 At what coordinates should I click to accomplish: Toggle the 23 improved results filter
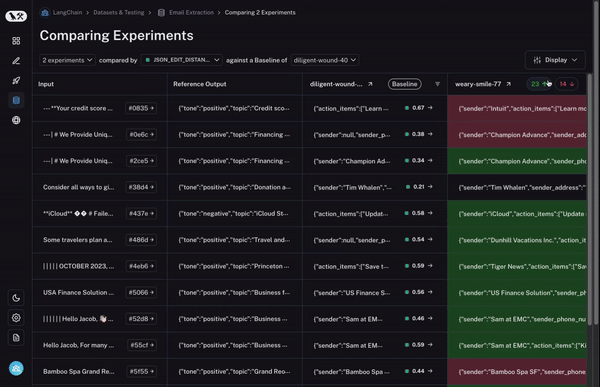[x=539, y=84]
